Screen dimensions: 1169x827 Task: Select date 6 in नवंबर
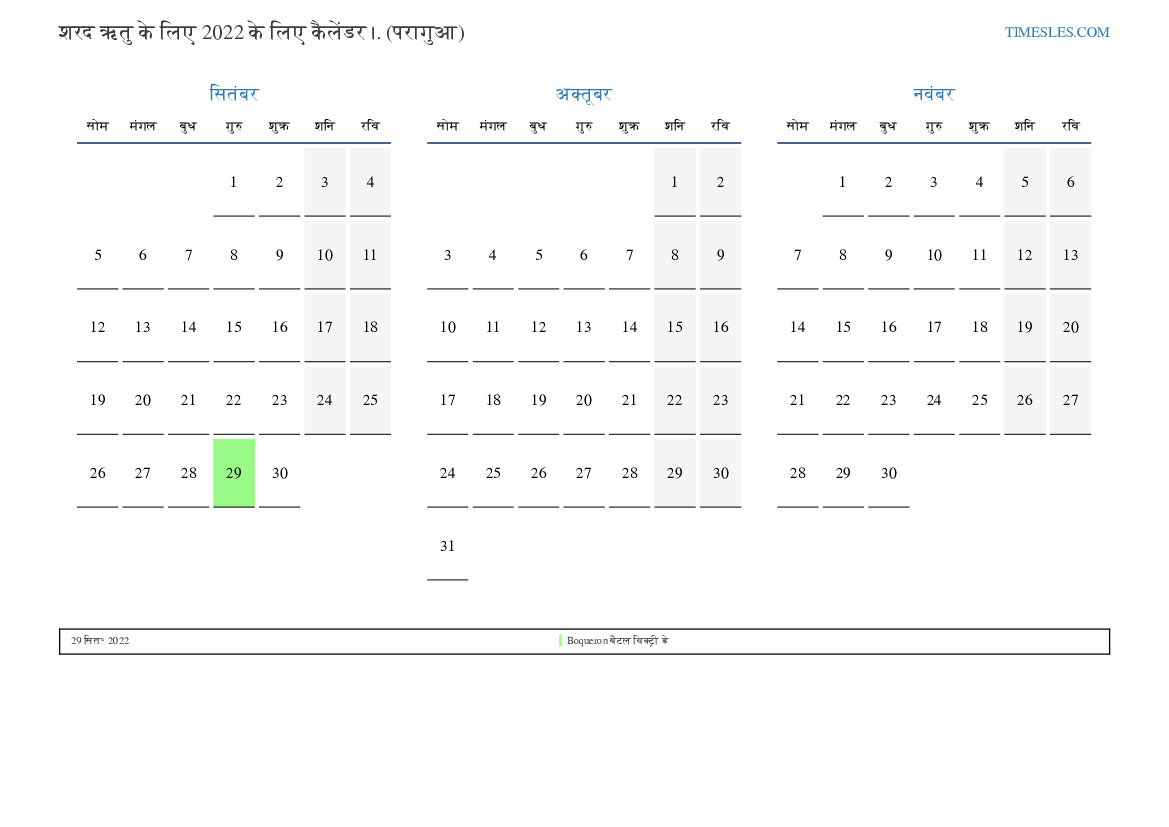(1071, 182)
